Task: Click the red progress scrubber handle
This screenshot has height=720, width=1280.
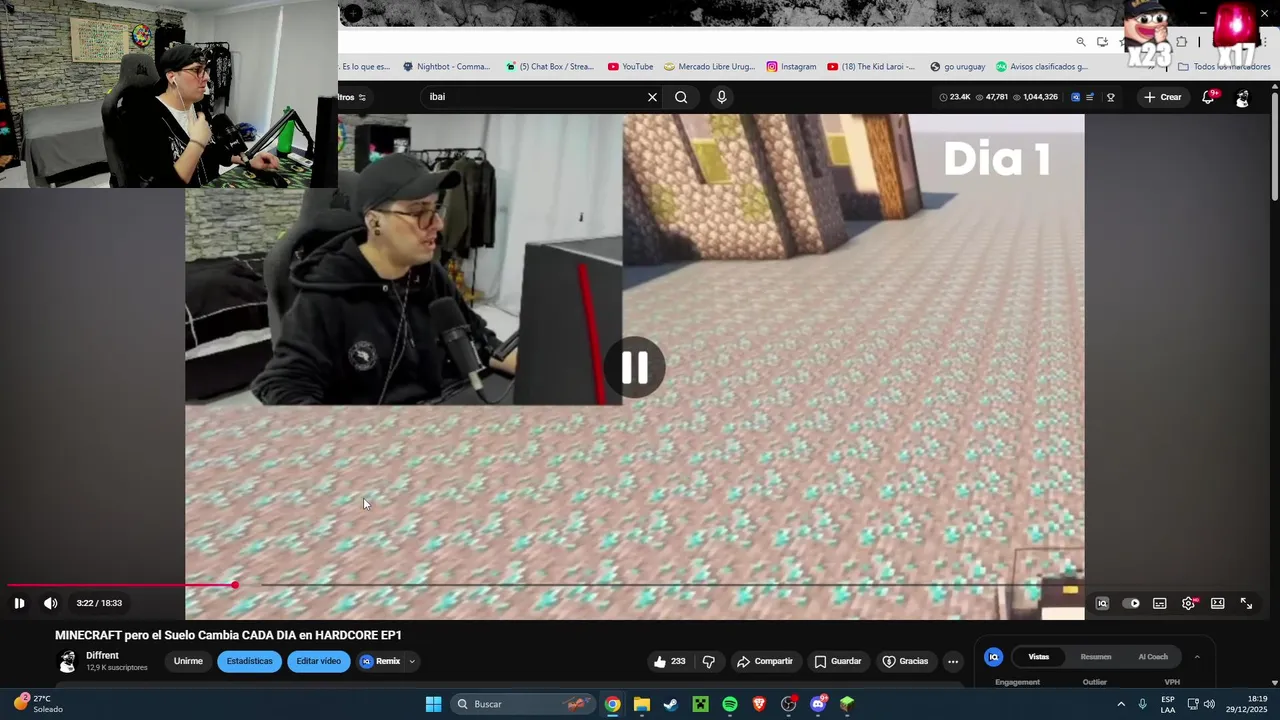Action: (235, 585)
